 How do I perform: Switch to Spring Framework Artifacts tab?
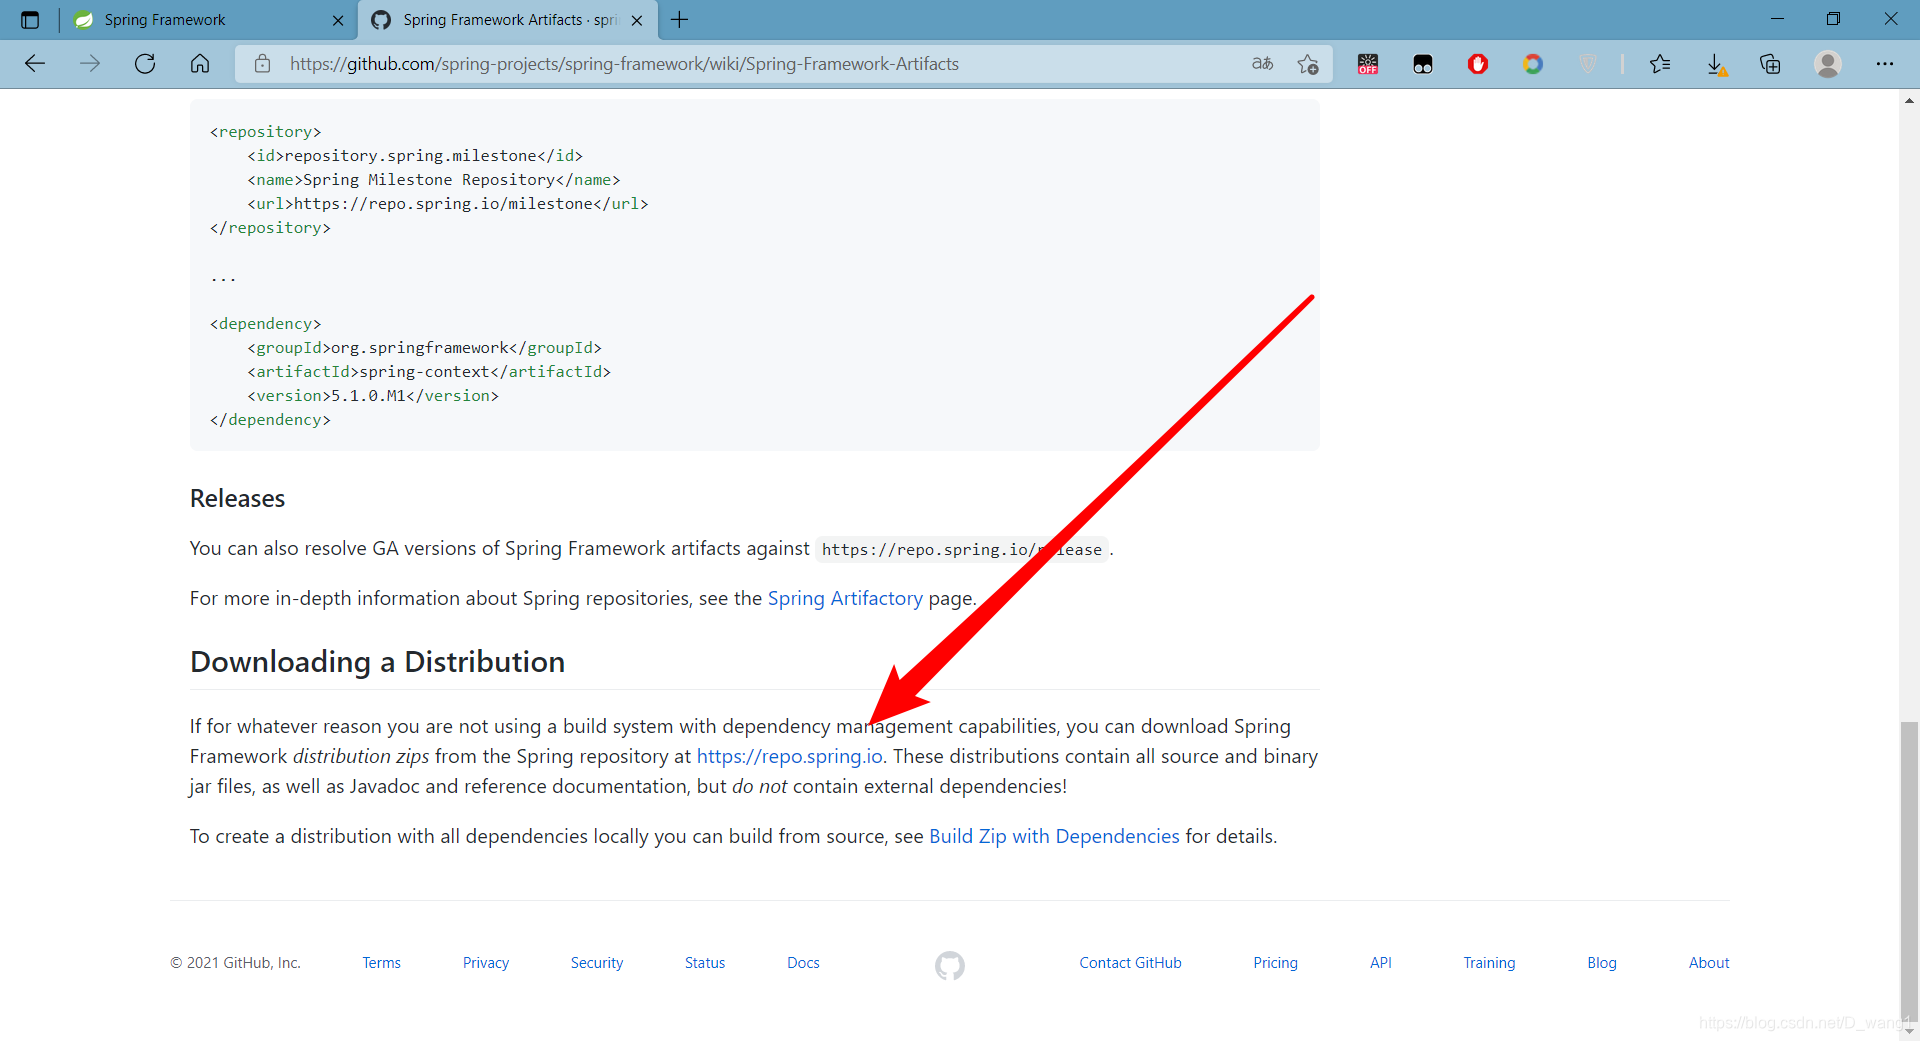508,20
